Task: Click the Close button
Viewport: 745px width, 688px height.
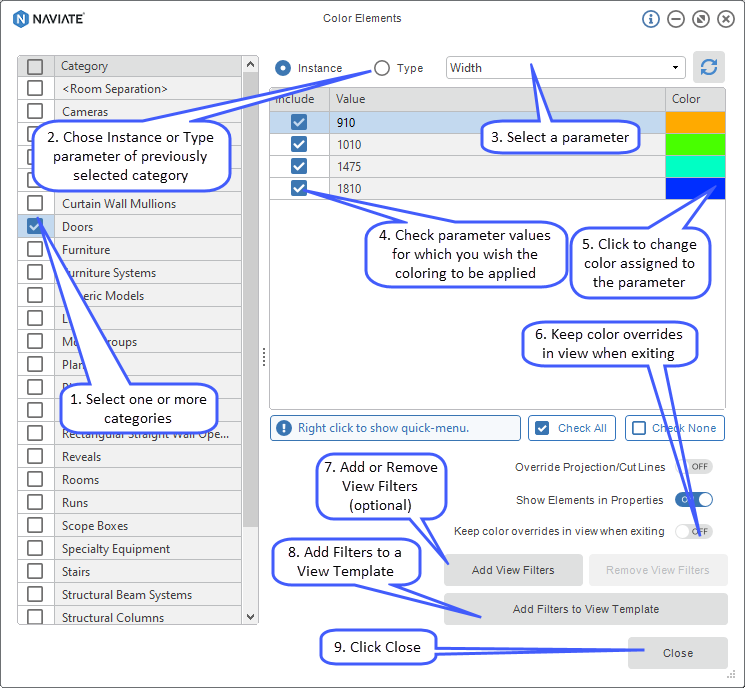Action: (x=678, y=653)
